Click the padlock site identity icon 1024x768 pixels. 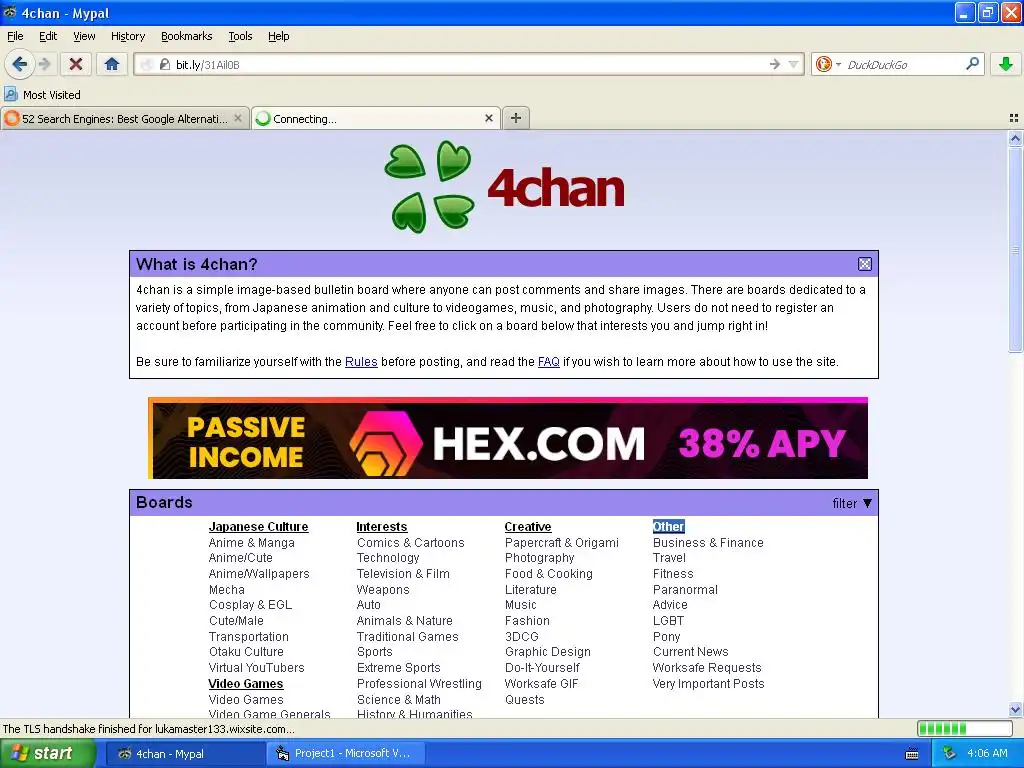point(165,65)
